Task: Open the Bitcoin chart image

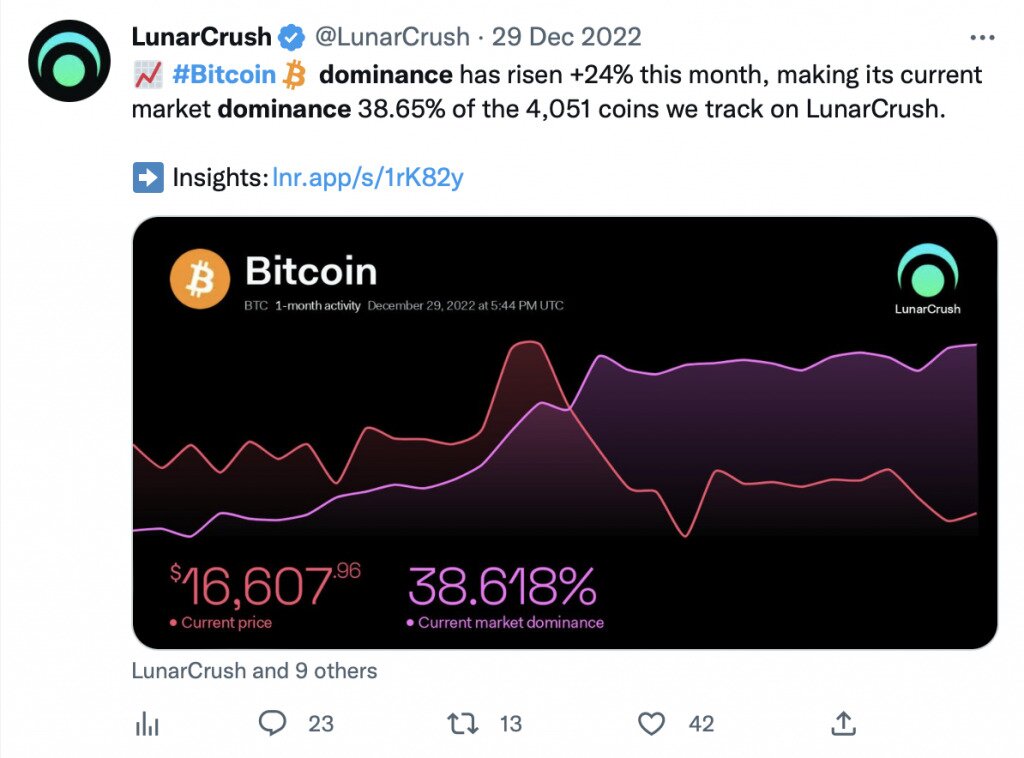Action: coord(565,430)
